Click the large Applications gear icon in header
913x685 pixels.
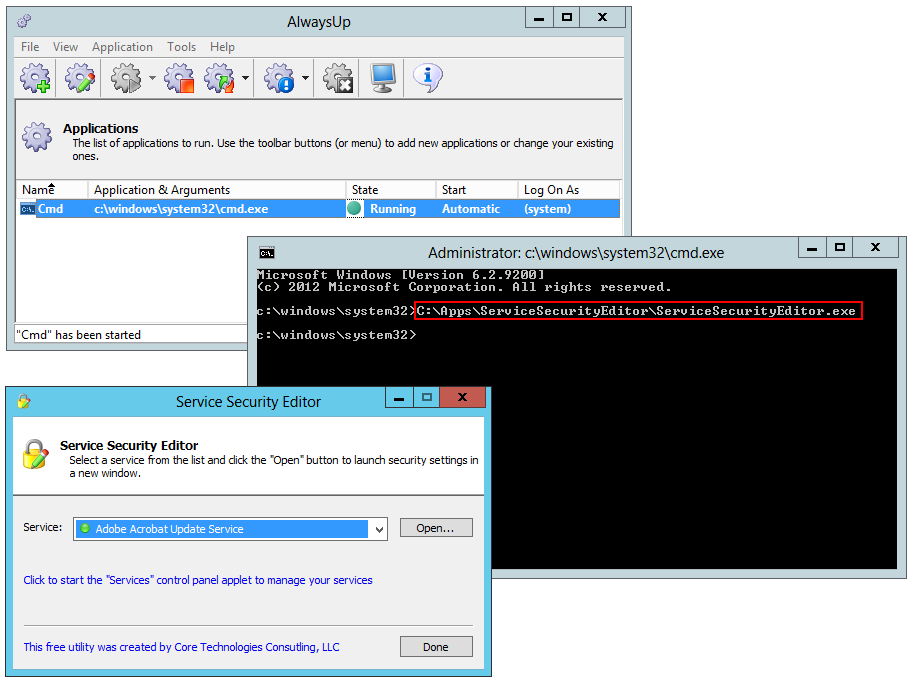37,137
